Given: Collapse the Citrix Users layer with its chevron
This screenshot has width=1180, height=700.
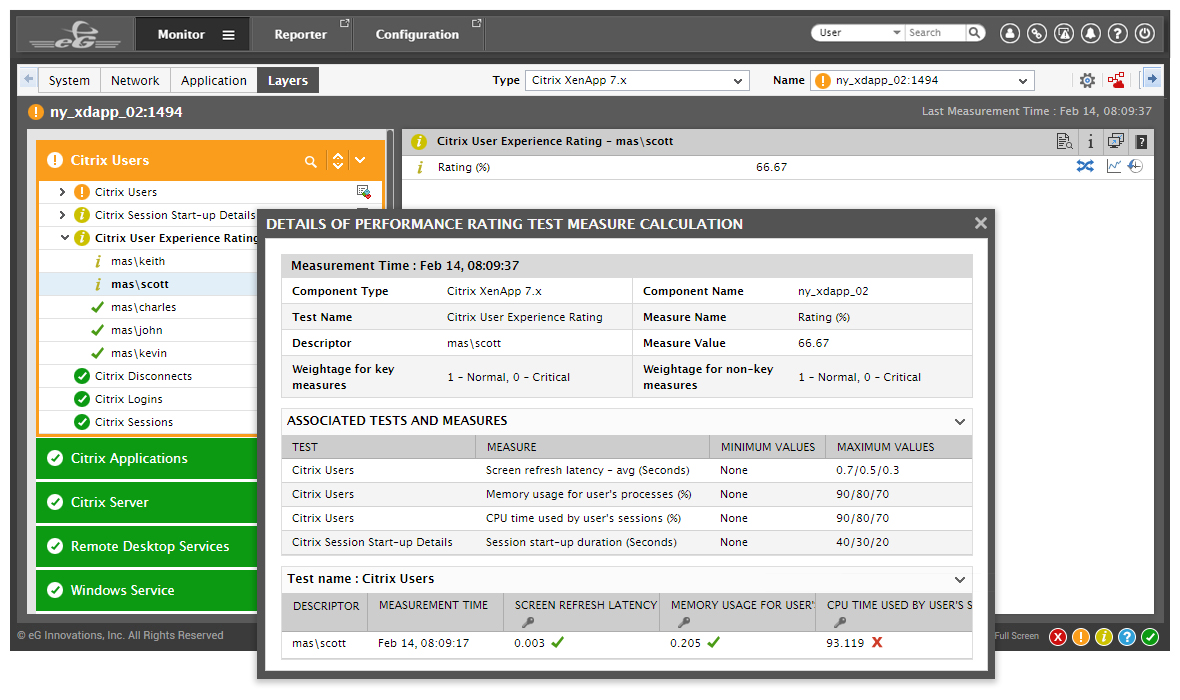Looking at the screenshot, I should click(360, 160).
